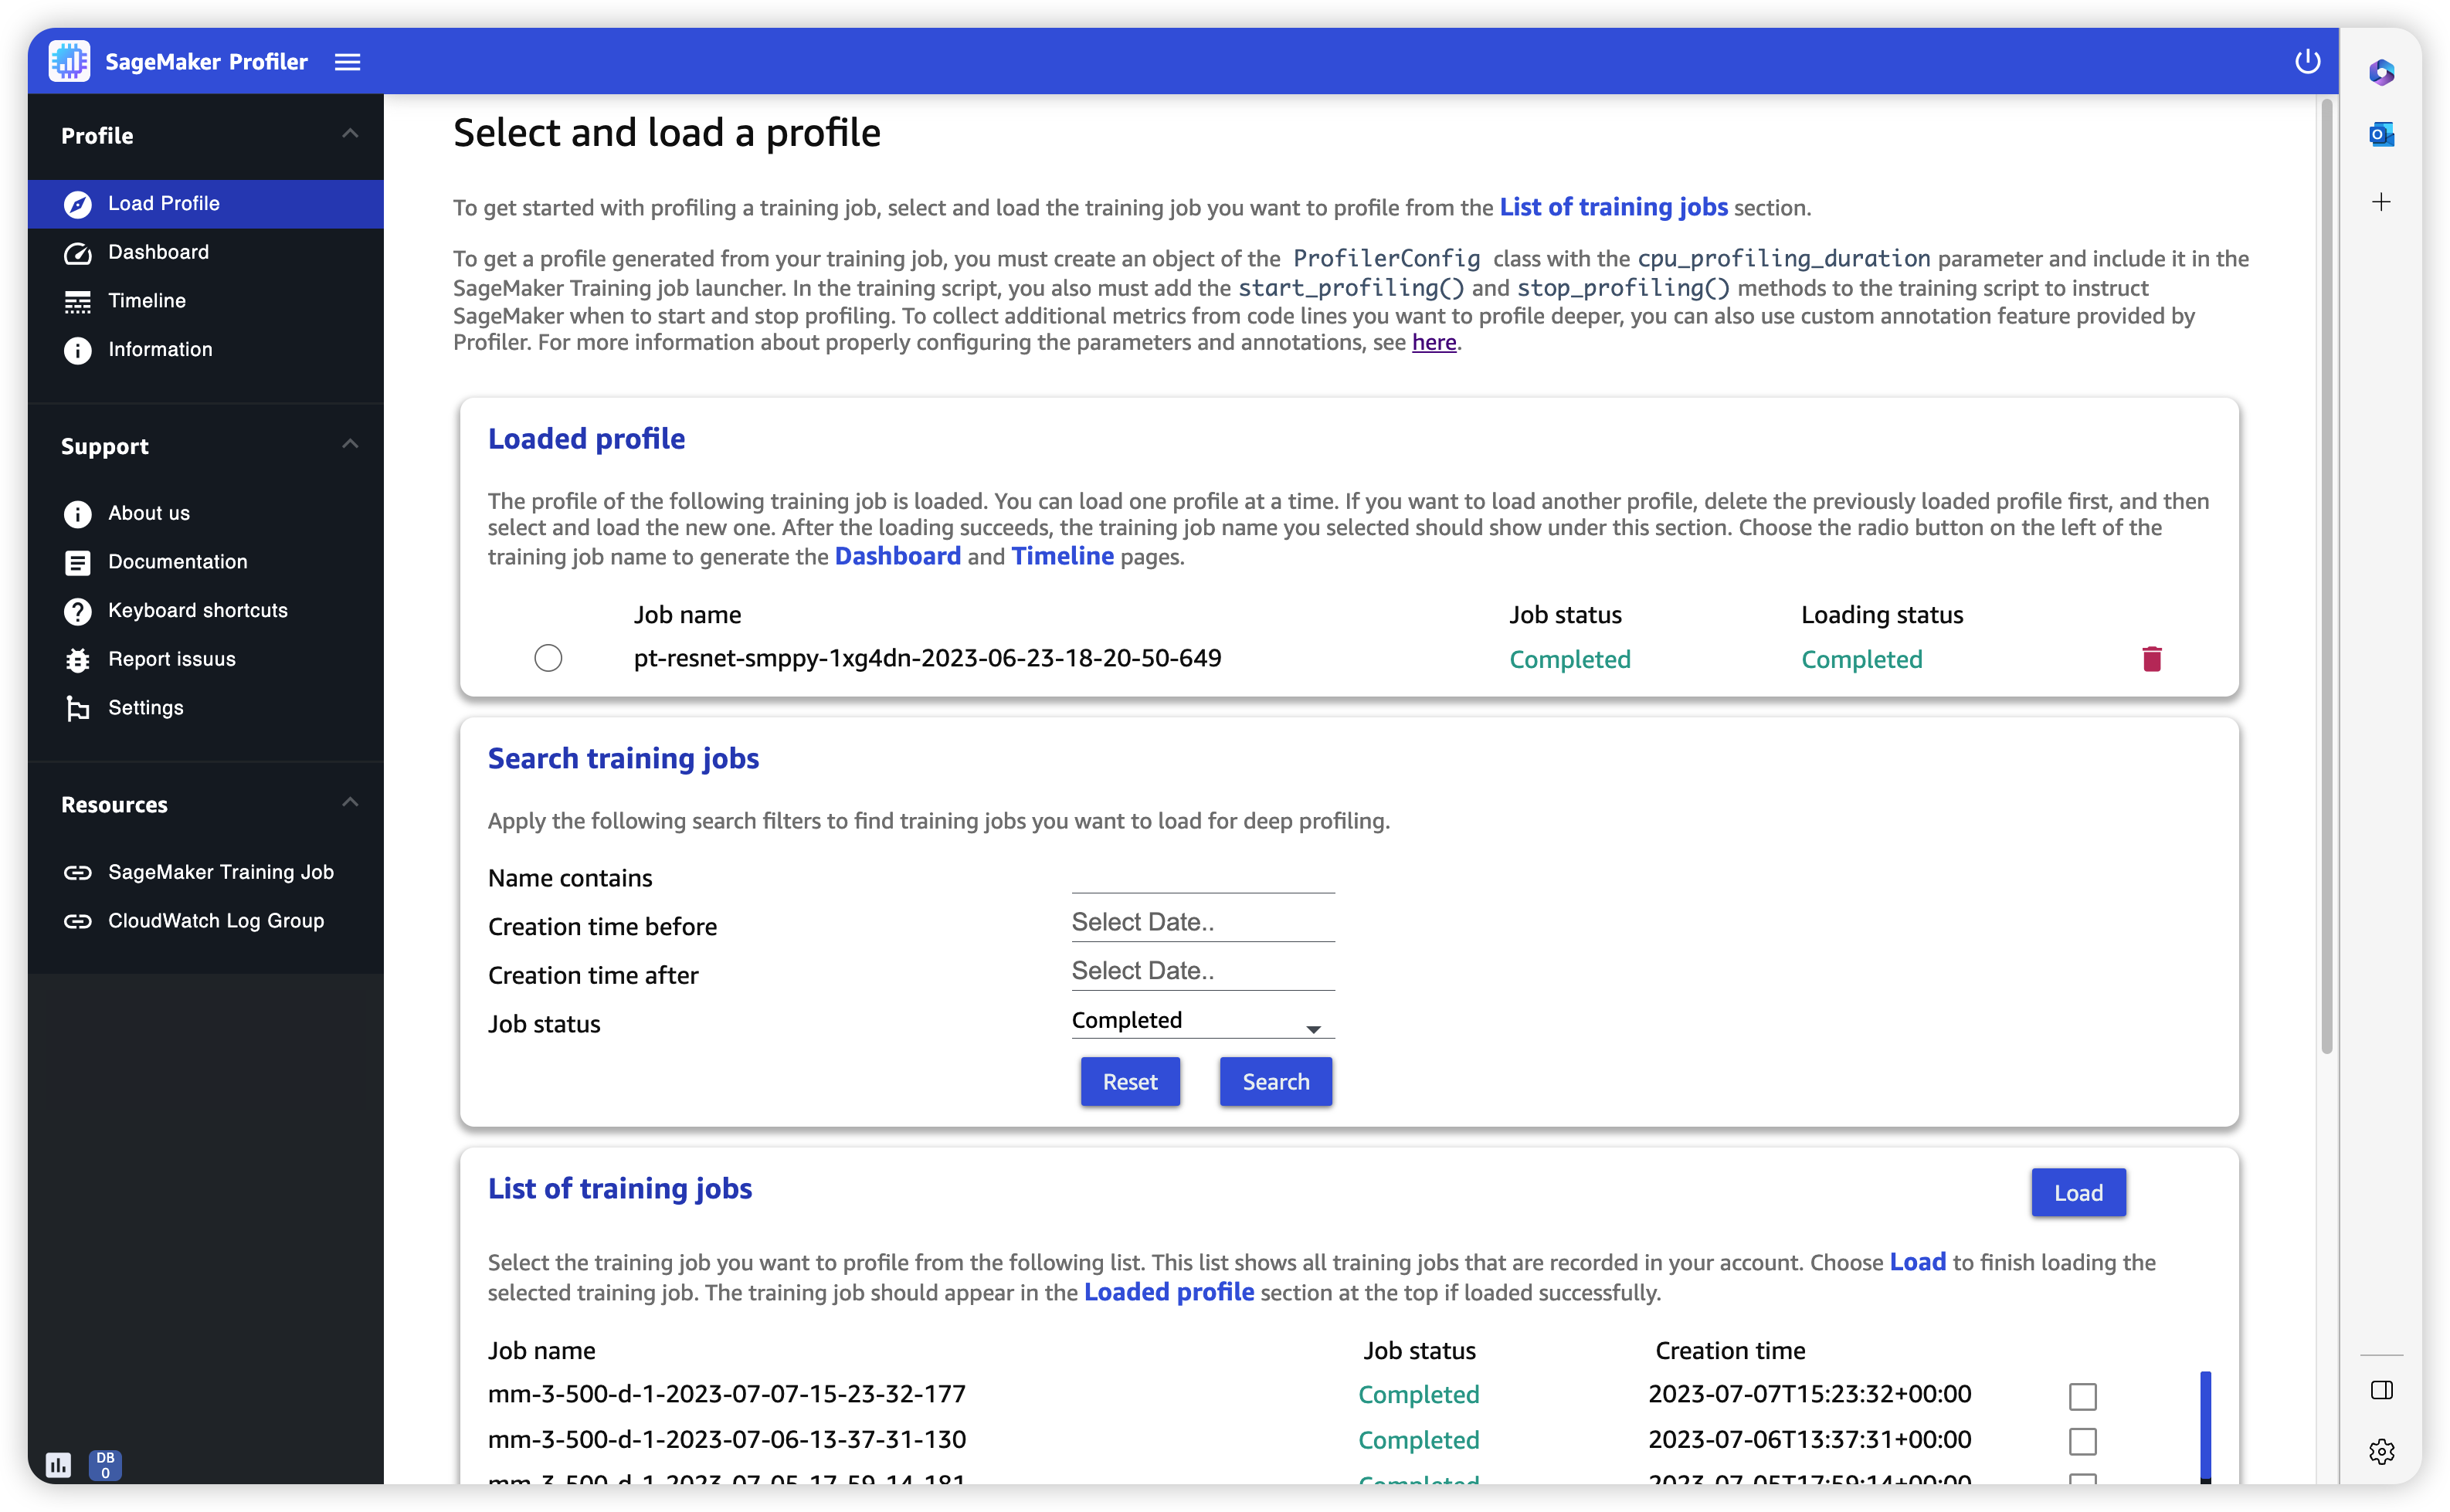Click the SageMaker Profiler home icon
2450x1512 pixels.
click(70, 61)
